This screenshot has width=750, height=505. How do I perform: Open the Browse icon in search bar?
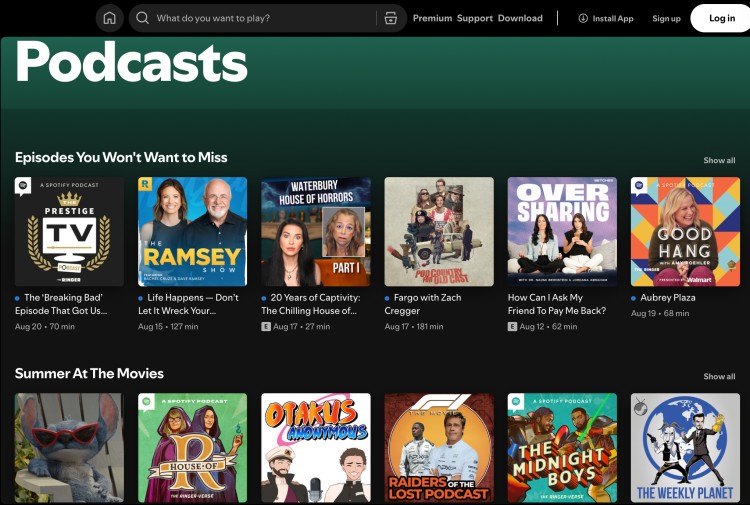click(x=391, y=18)
